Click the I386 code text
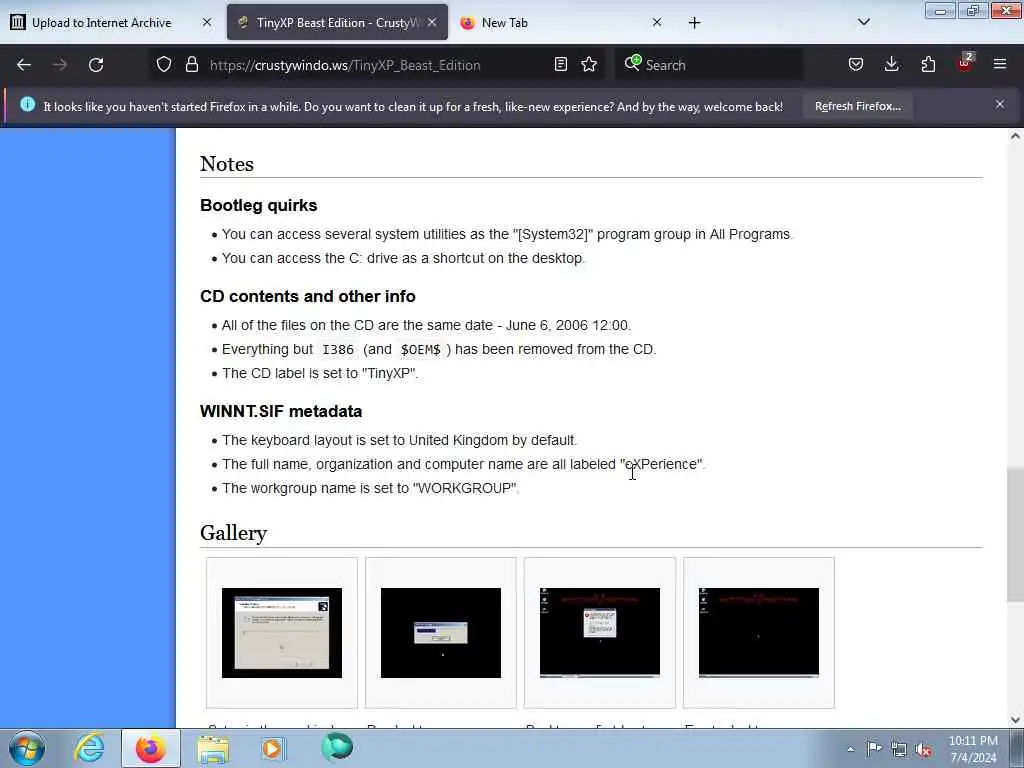Screen dimensions: 1024x768 (x=338, y=349)
